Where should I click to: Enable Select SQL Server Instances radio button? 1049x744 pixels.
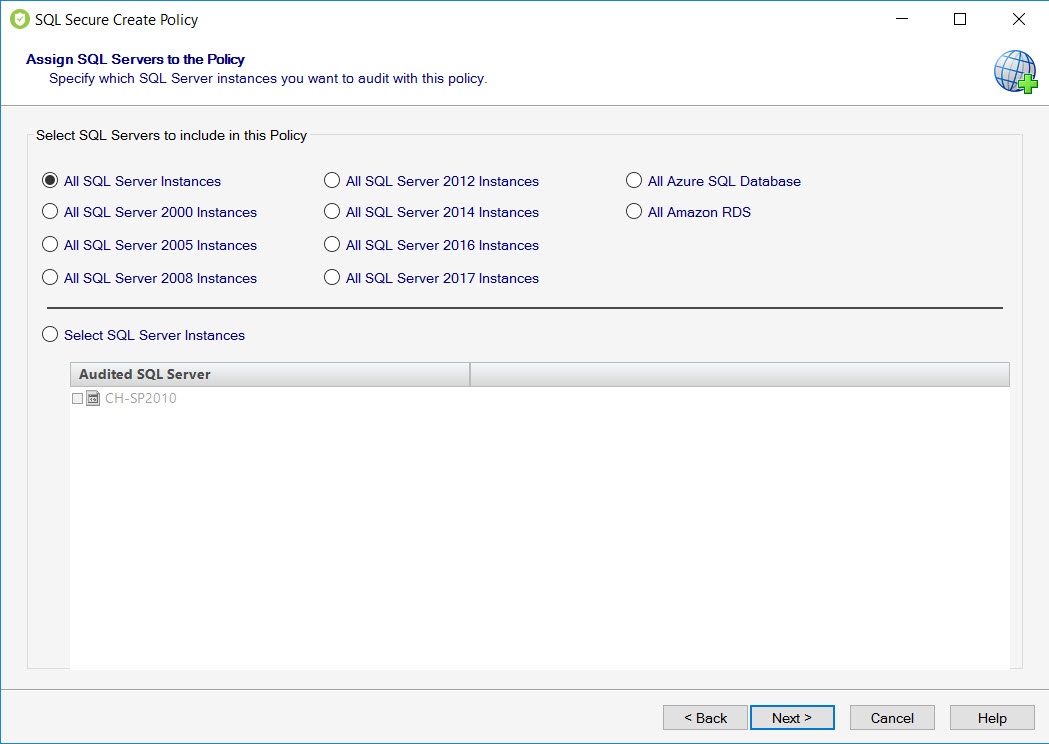point(50,335)
